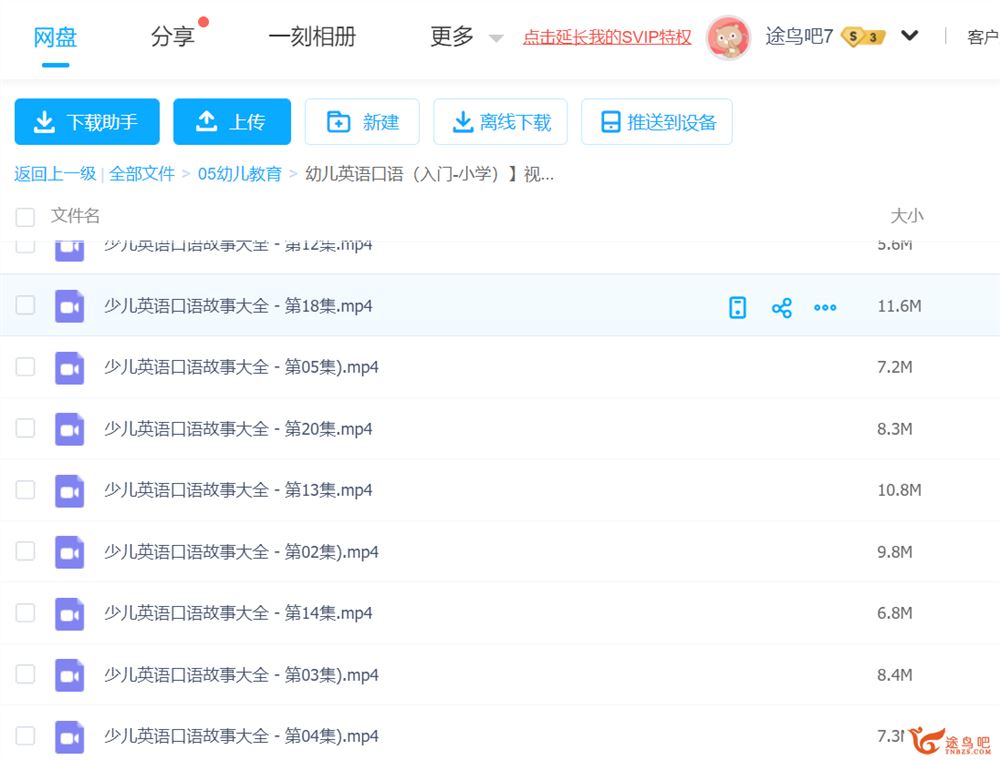
Task: Click the video icon of 第04集).mp4
Action: pos(70,737)
